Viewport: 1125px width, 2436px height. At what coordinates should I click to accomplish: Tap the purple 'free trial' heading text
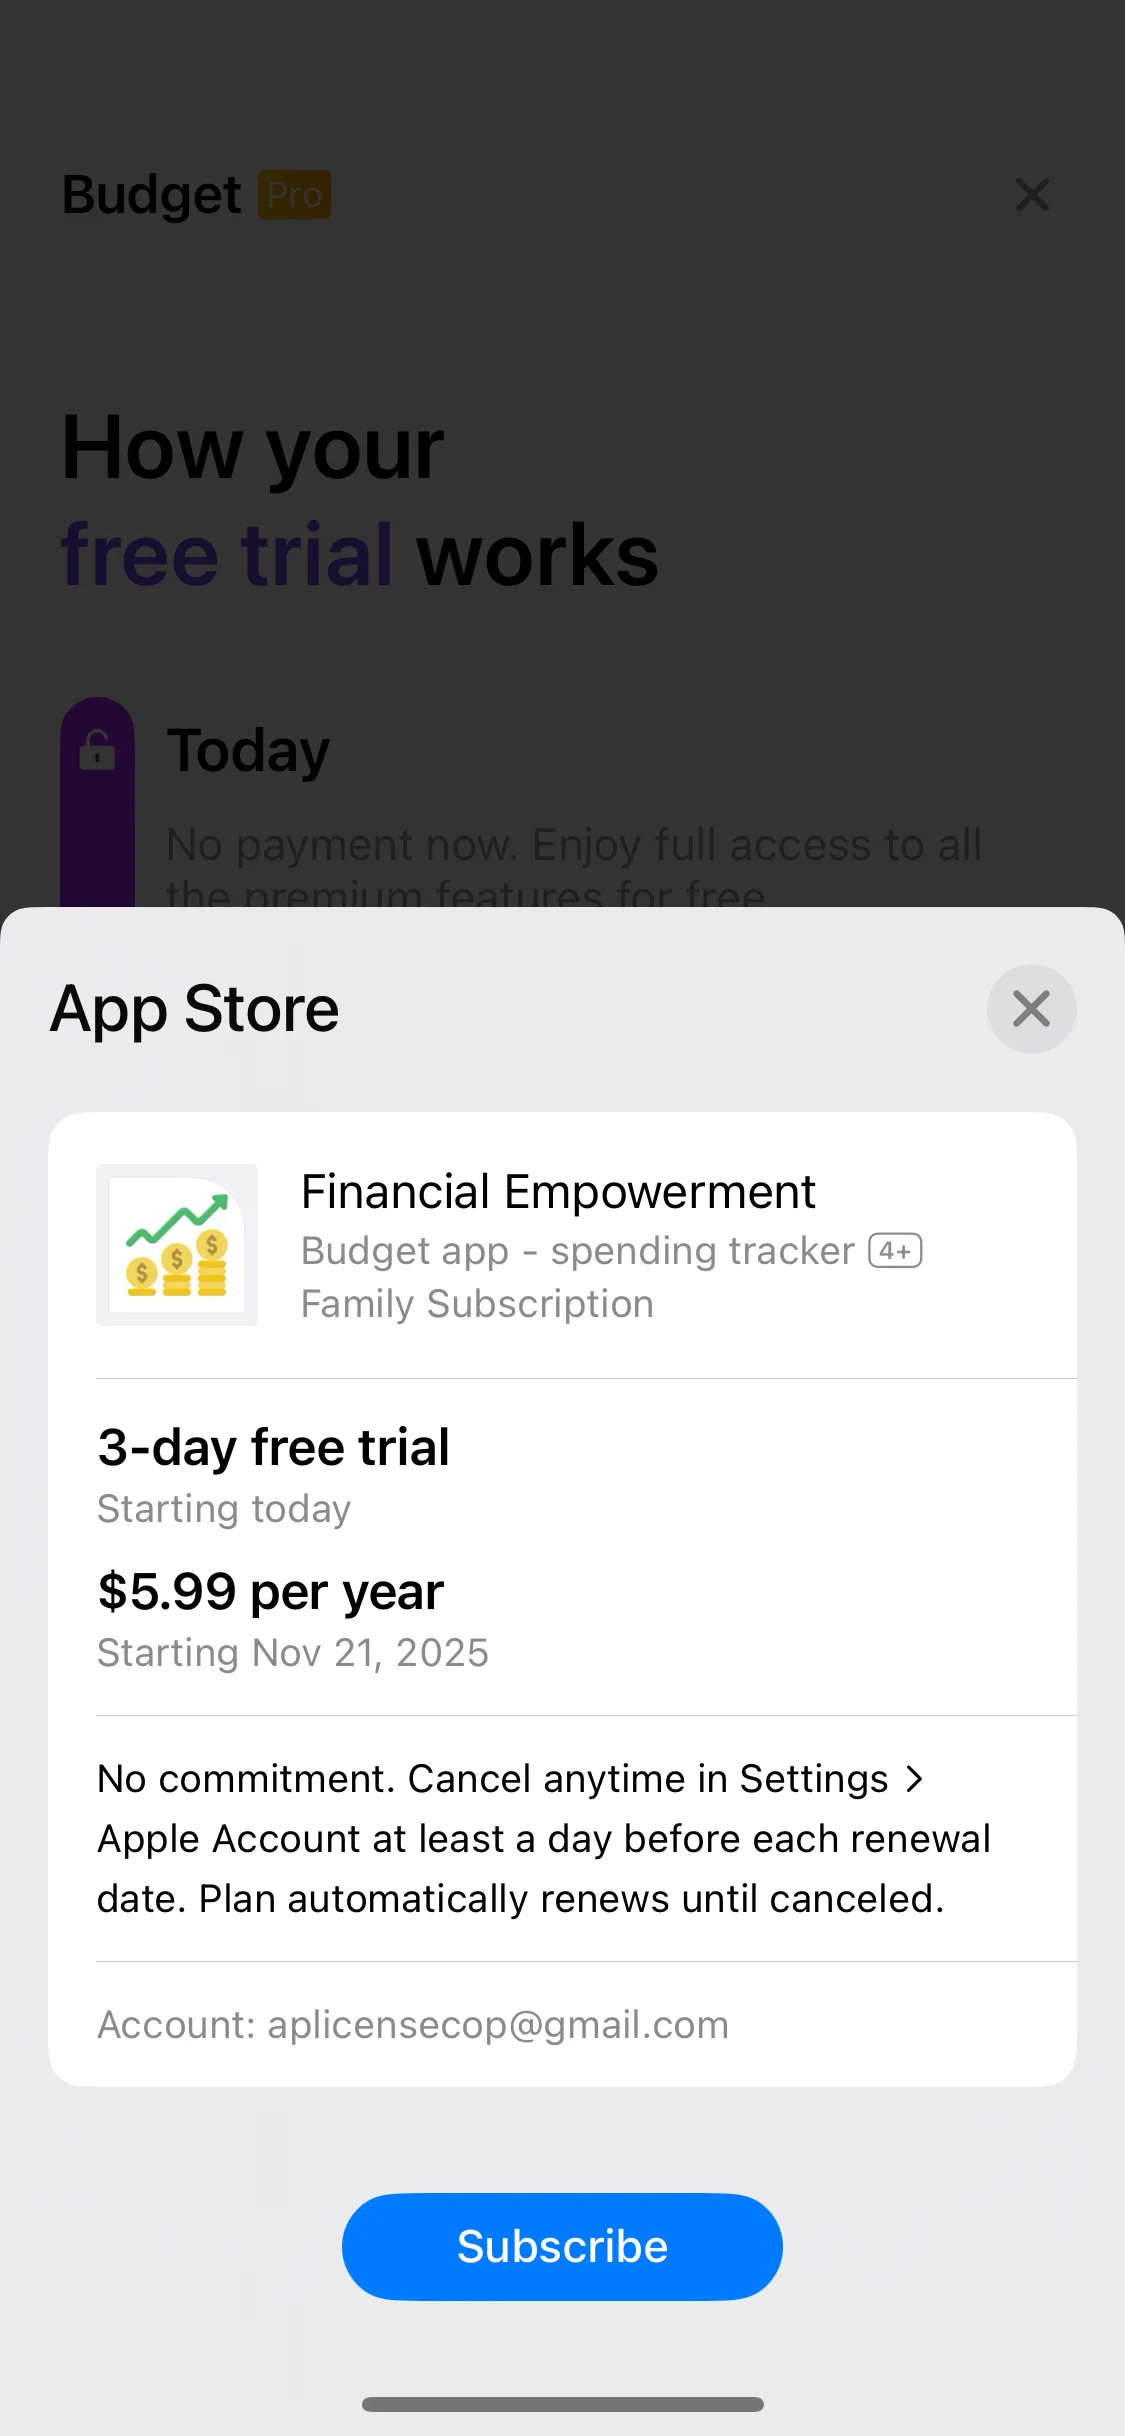pyautogui.click(x=227, y=555)
